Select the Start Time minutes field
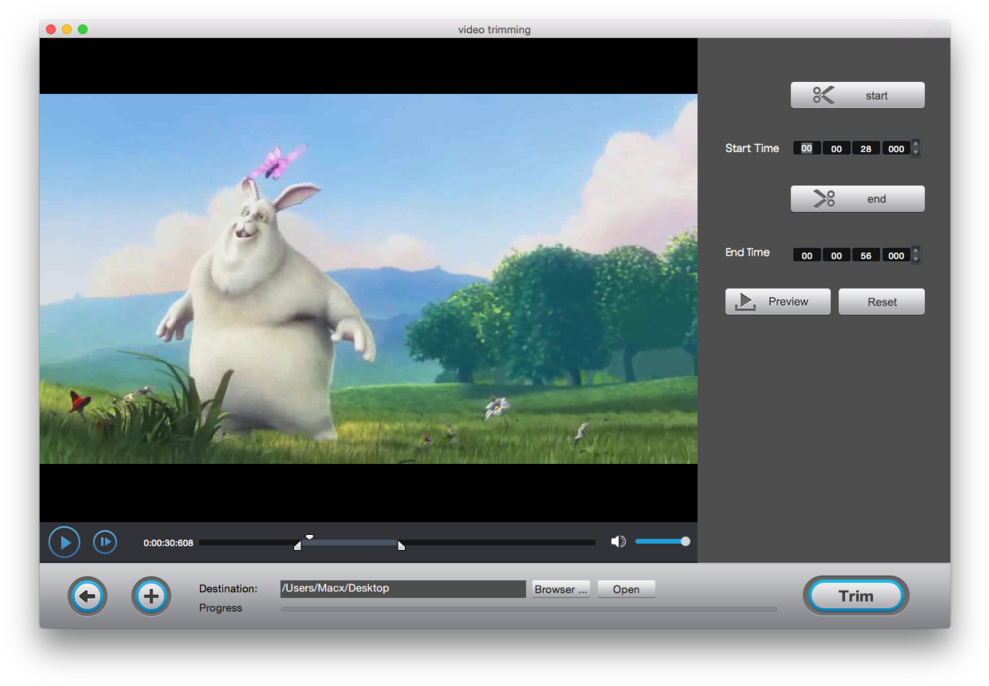989x686 pixels. click(x=836, y=148)
